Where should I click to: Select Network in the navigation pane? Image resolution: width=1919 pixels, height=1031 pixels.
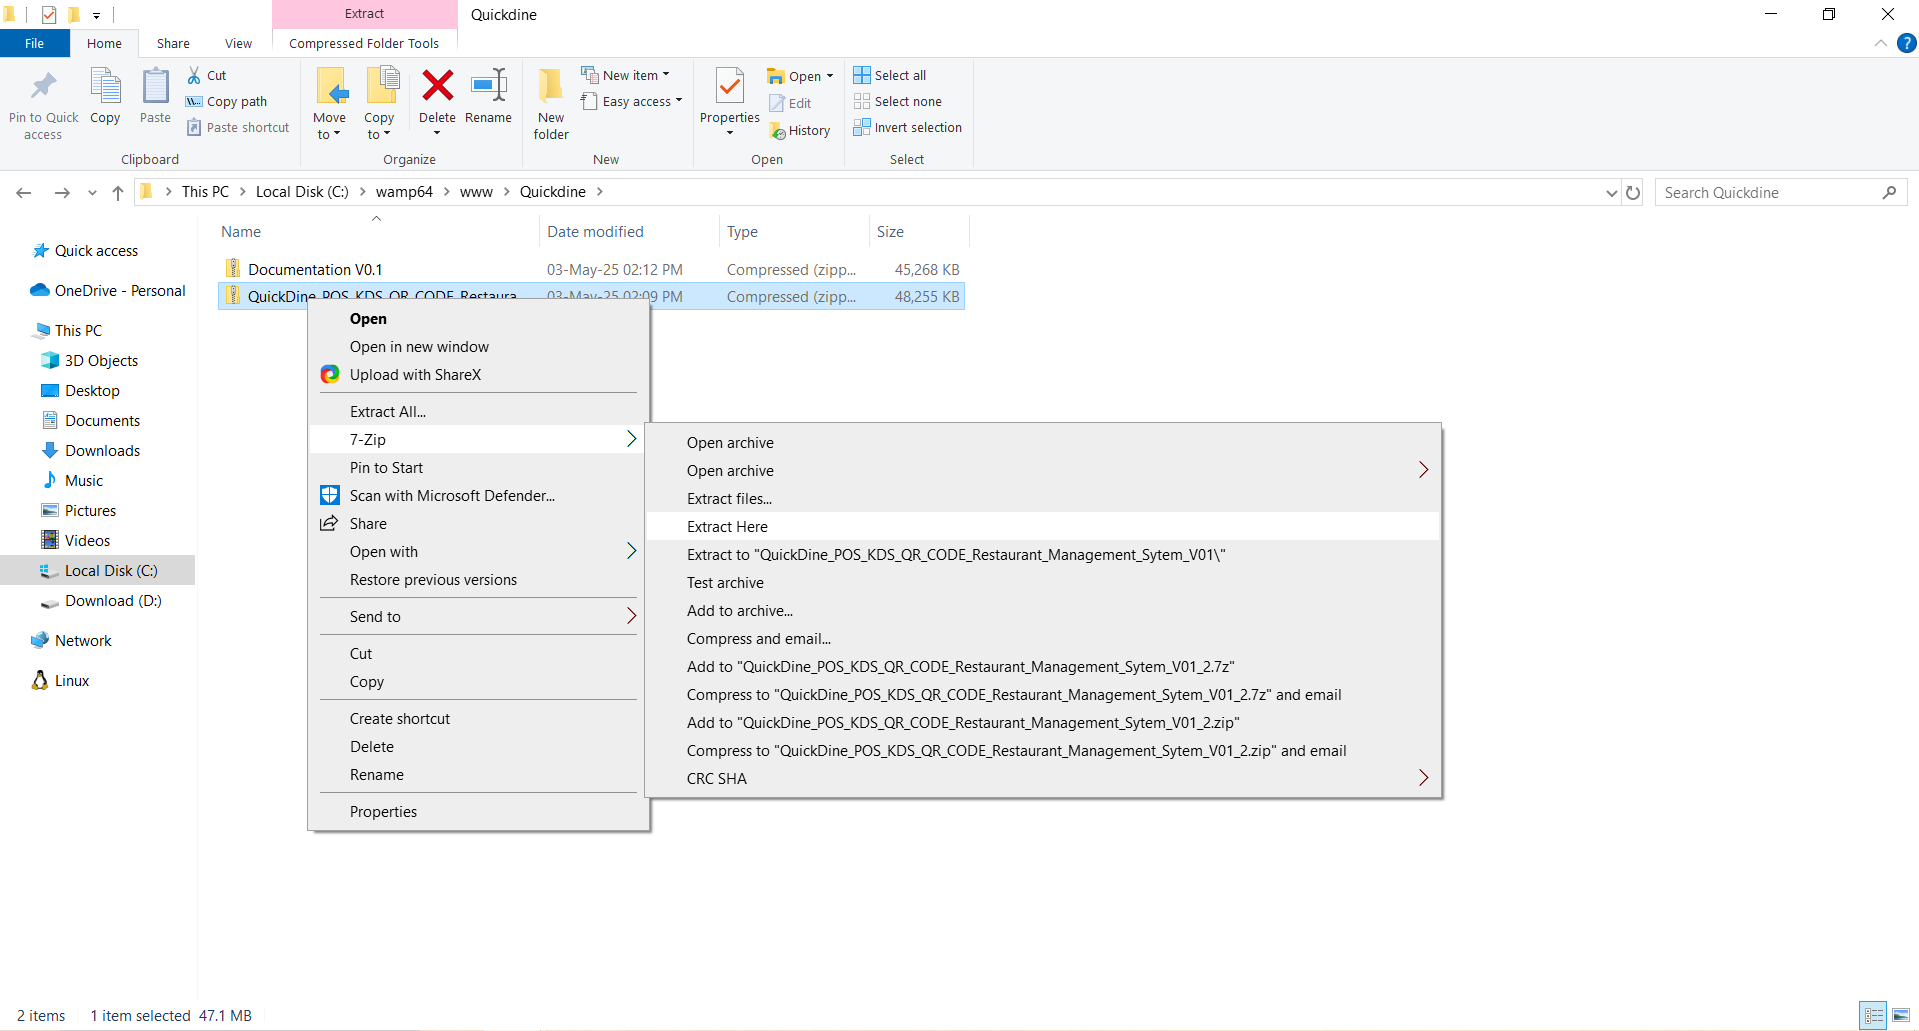[83, 640]
